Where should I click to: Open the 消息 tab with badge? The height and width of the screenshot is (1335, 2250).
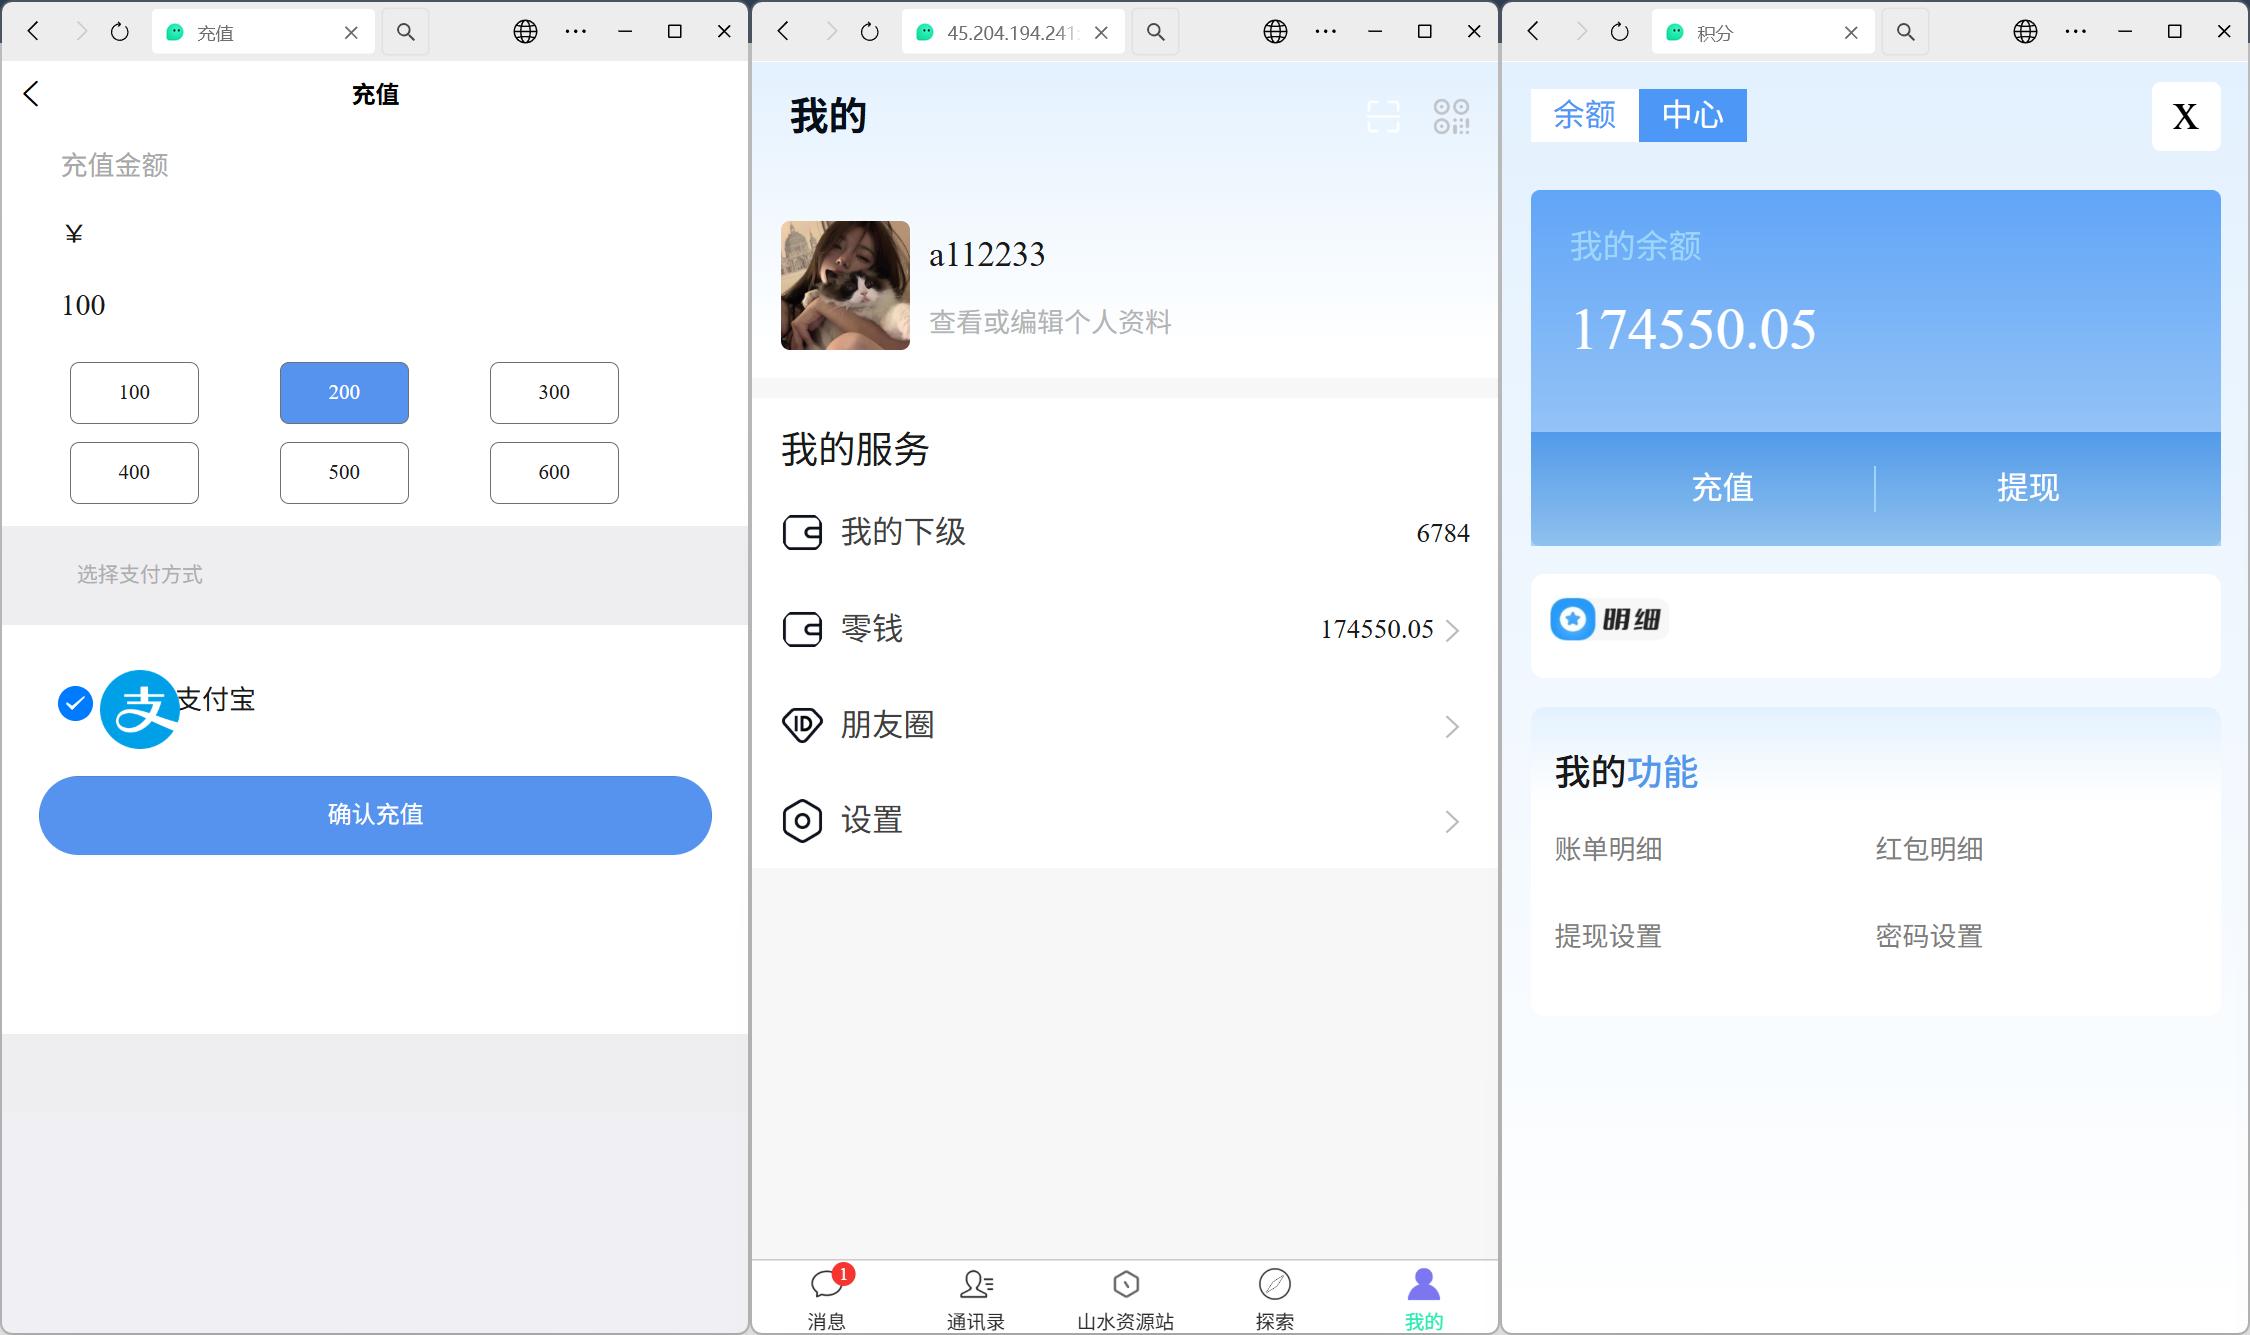pos(827,1298)
